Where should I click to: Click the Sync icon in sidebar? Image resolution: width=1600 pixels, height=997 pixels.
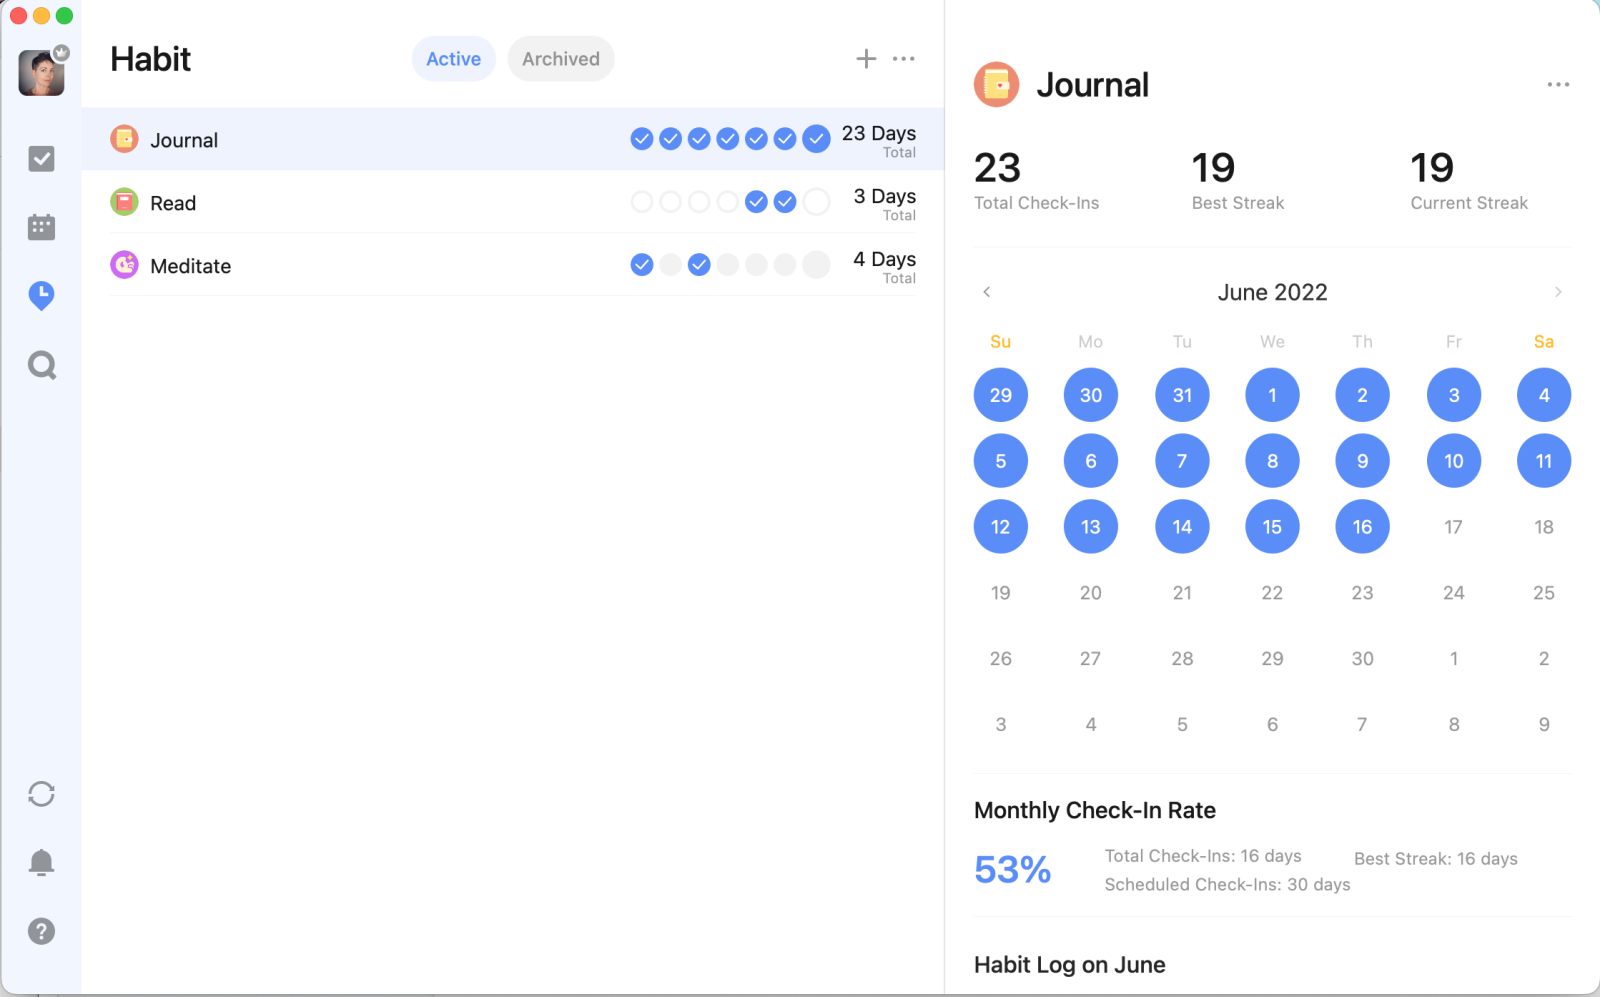click(x=41, y=794)
